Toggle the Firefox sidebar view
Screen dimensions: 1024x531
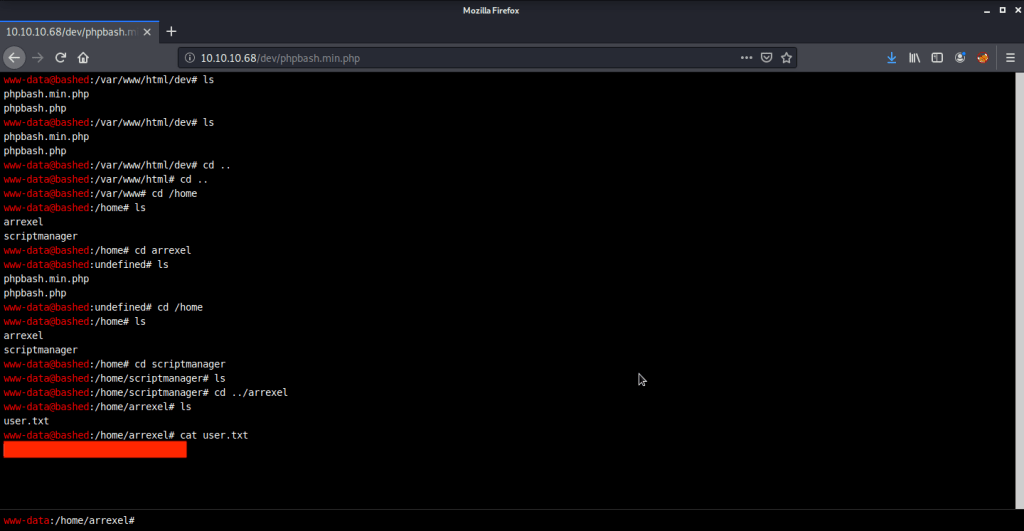pyautogui.click(x=937, y=58)
